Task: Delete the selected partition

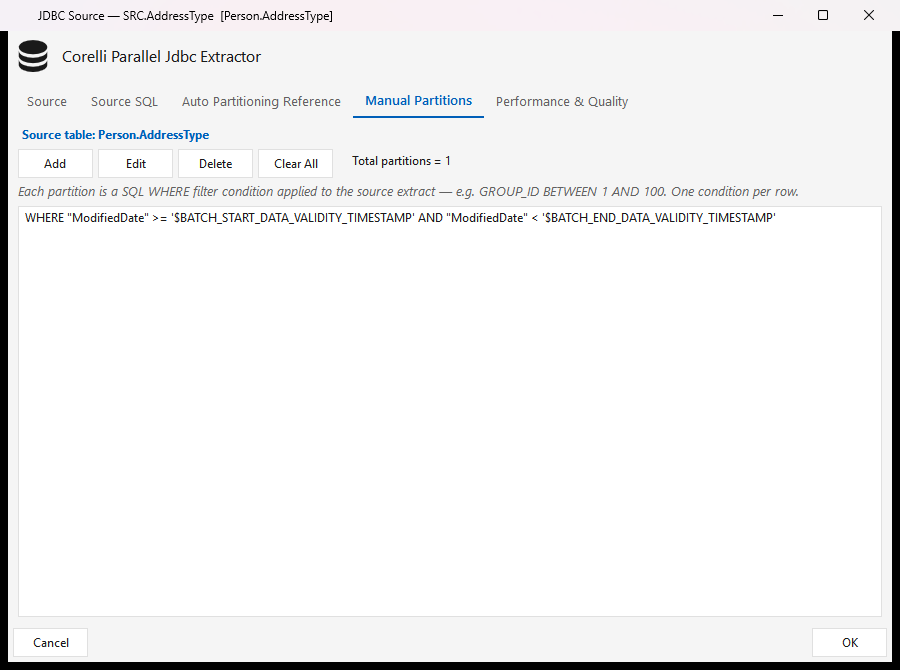Action: tap(215, 164)
